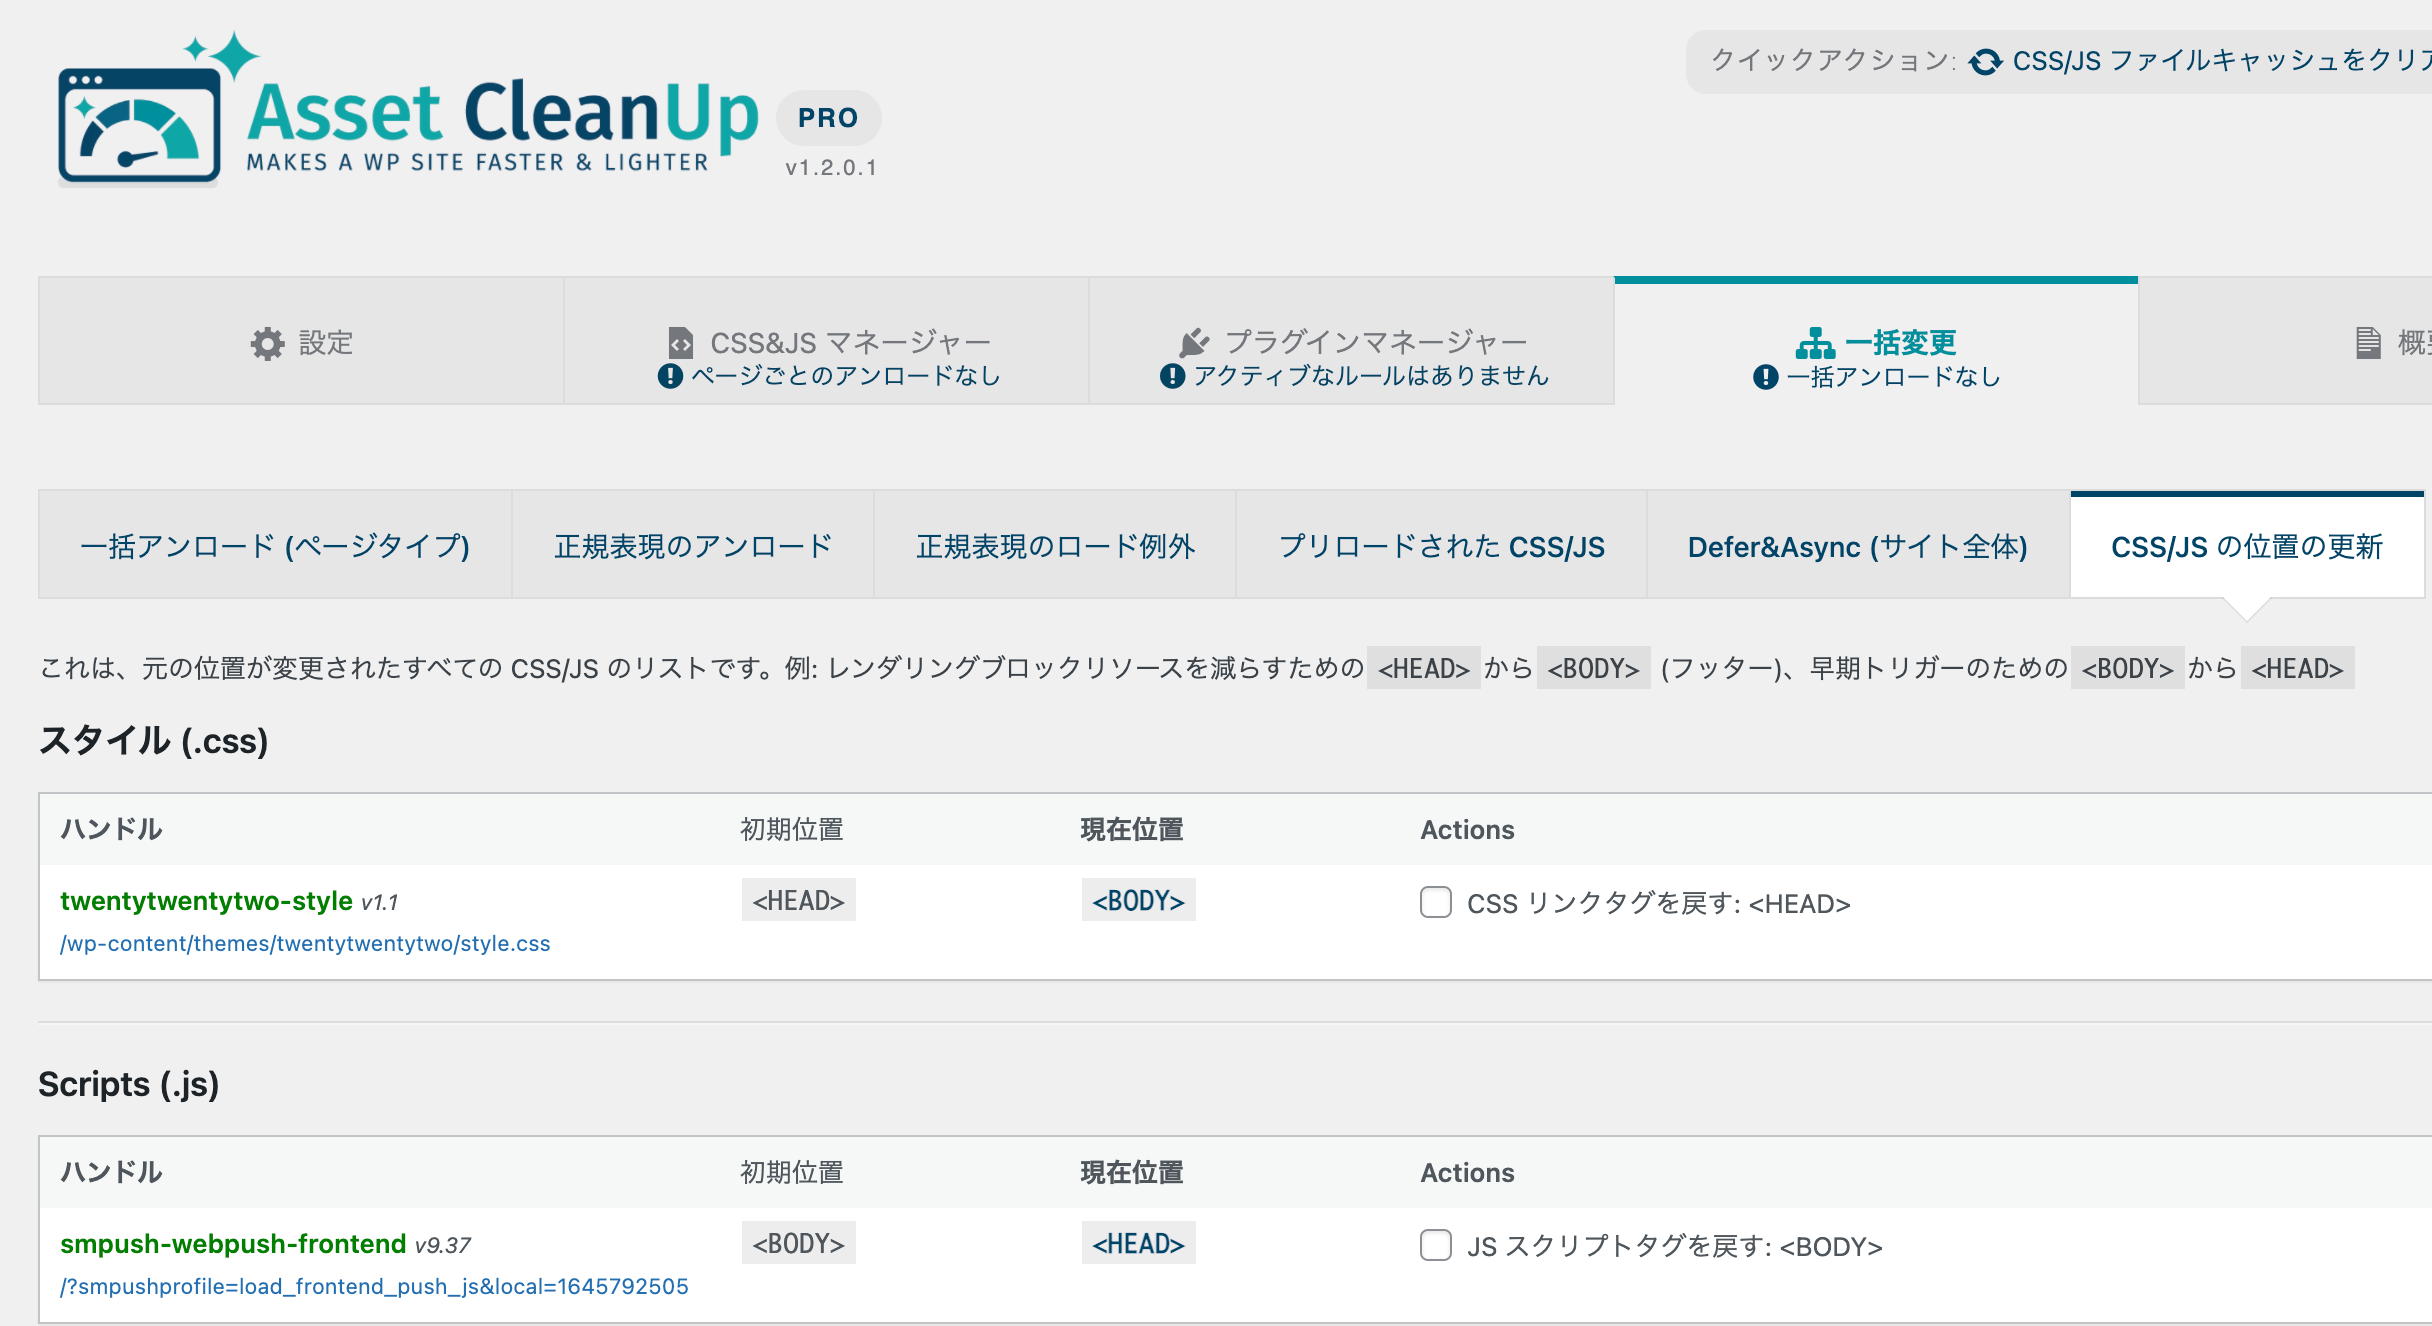This screenshot has height=1326, width=2432.
Task: Click the plug icon beside プラグインマネージャー
Action: click(1194, 342)
